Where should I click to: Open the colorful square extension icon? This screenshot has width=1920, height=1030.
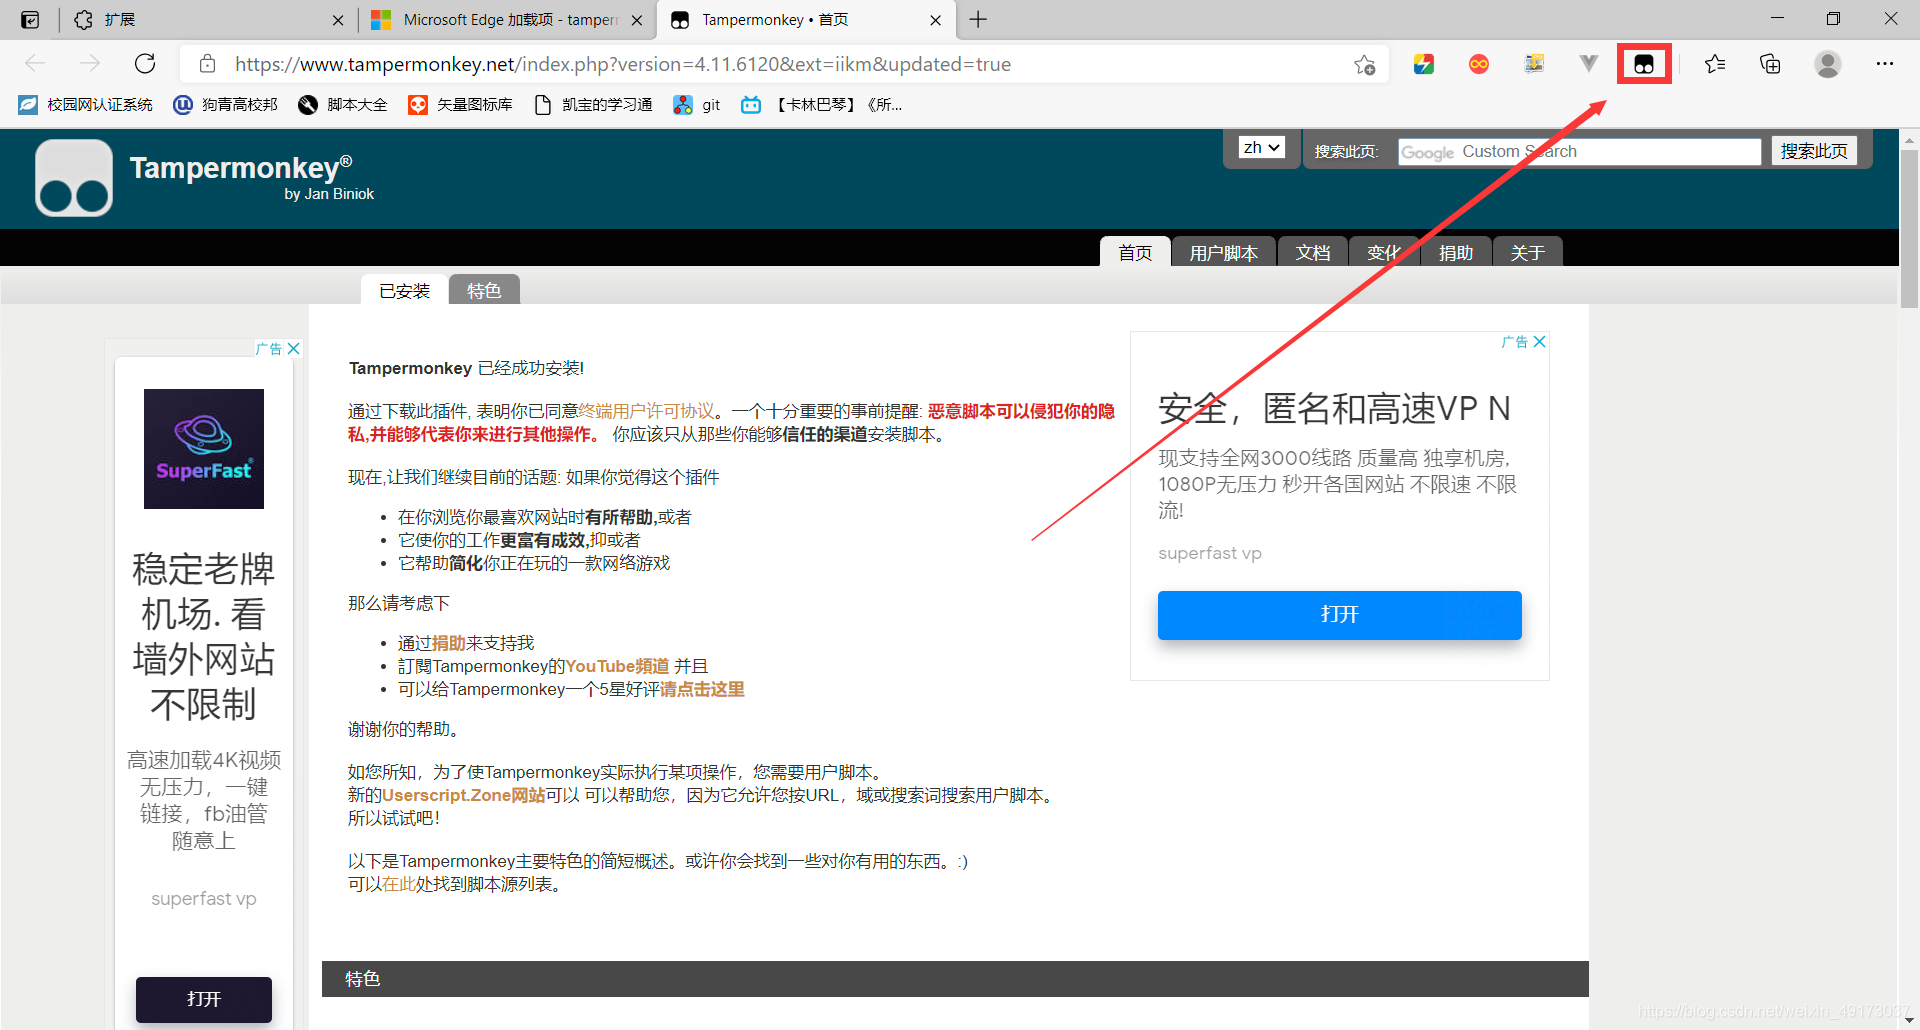click(x=1424, y=64)
